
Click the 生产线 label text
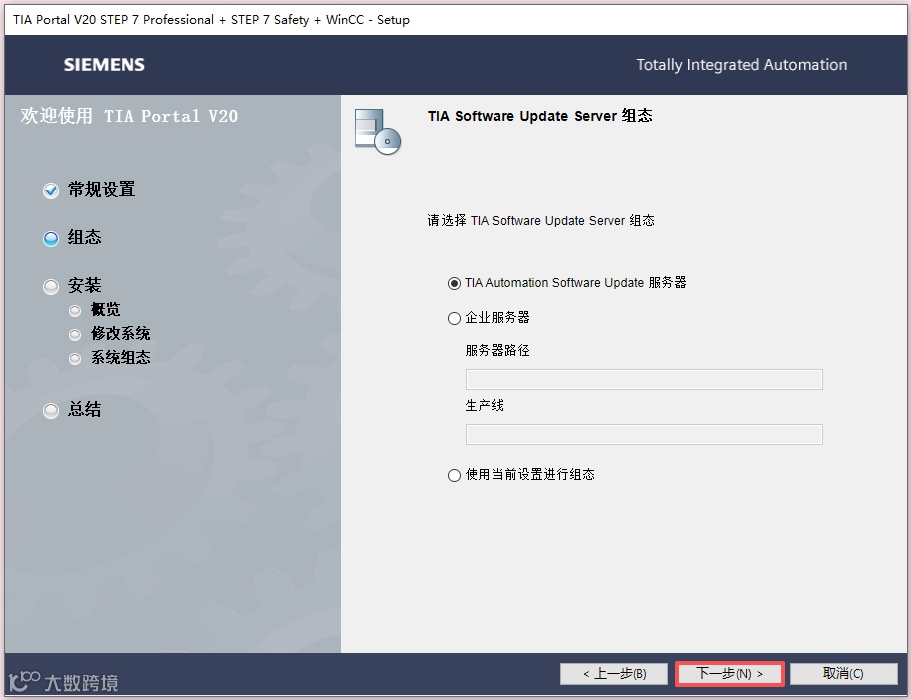click(485, 405)
